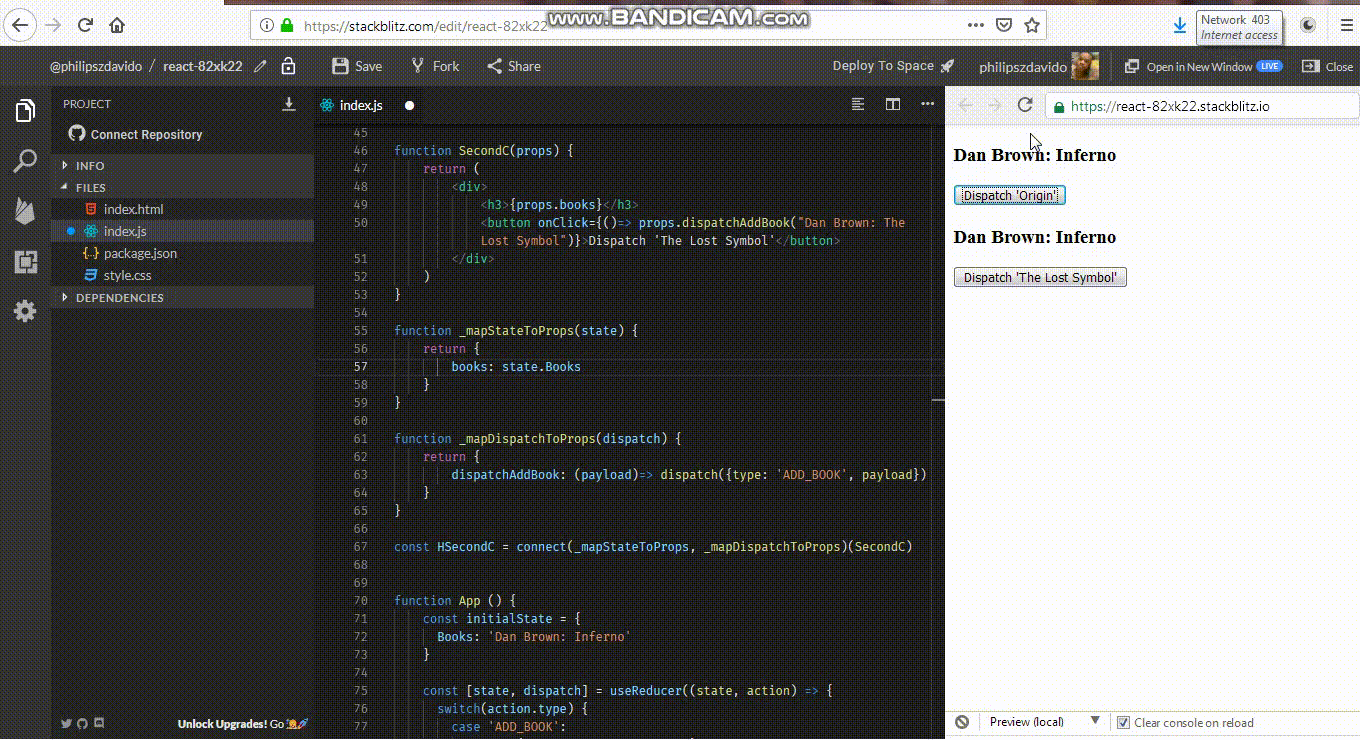
Task: Click the Save button
Action: 357,66
